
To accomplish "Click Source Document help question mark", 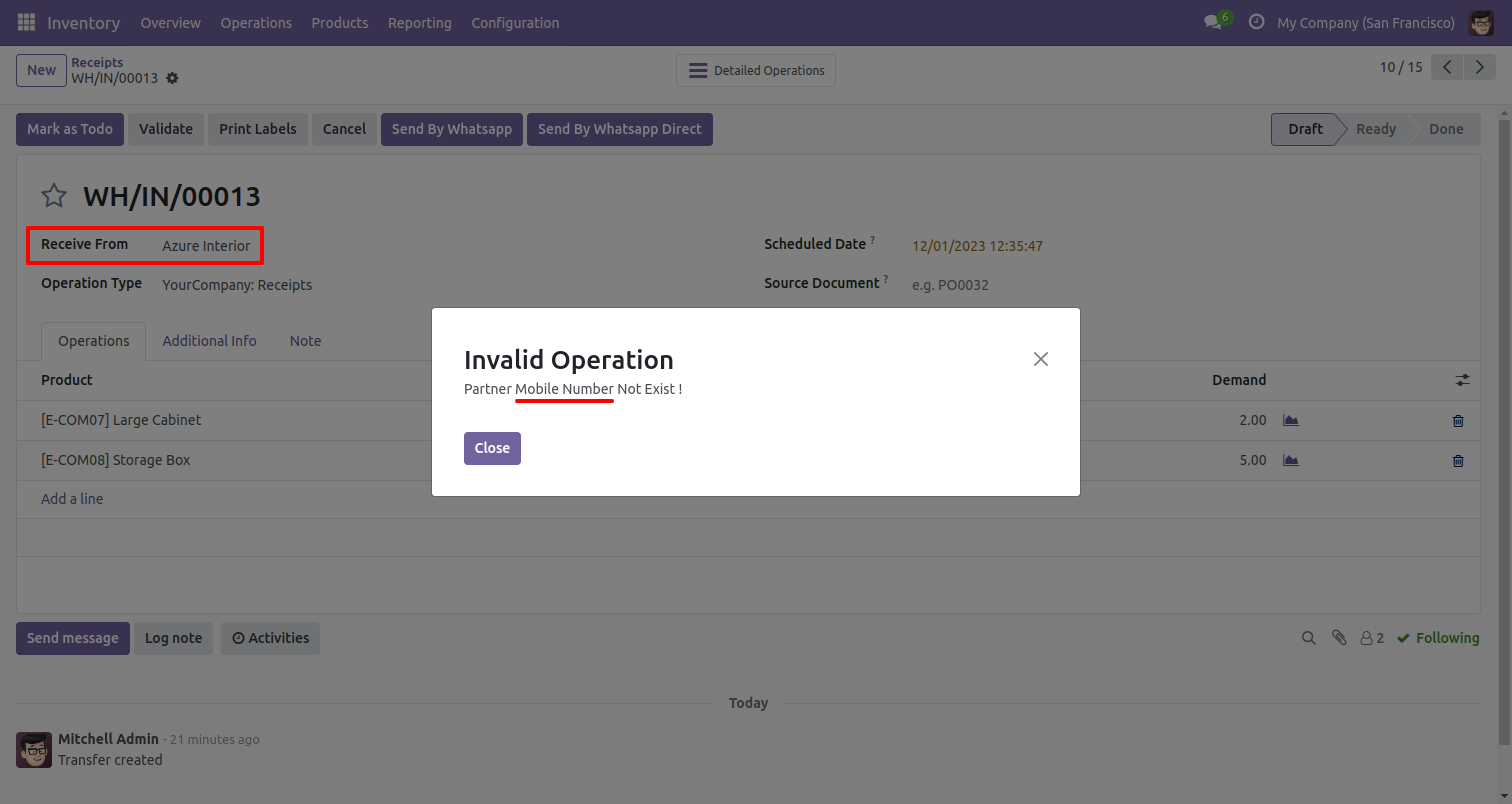I will click(x=886, y=280).
